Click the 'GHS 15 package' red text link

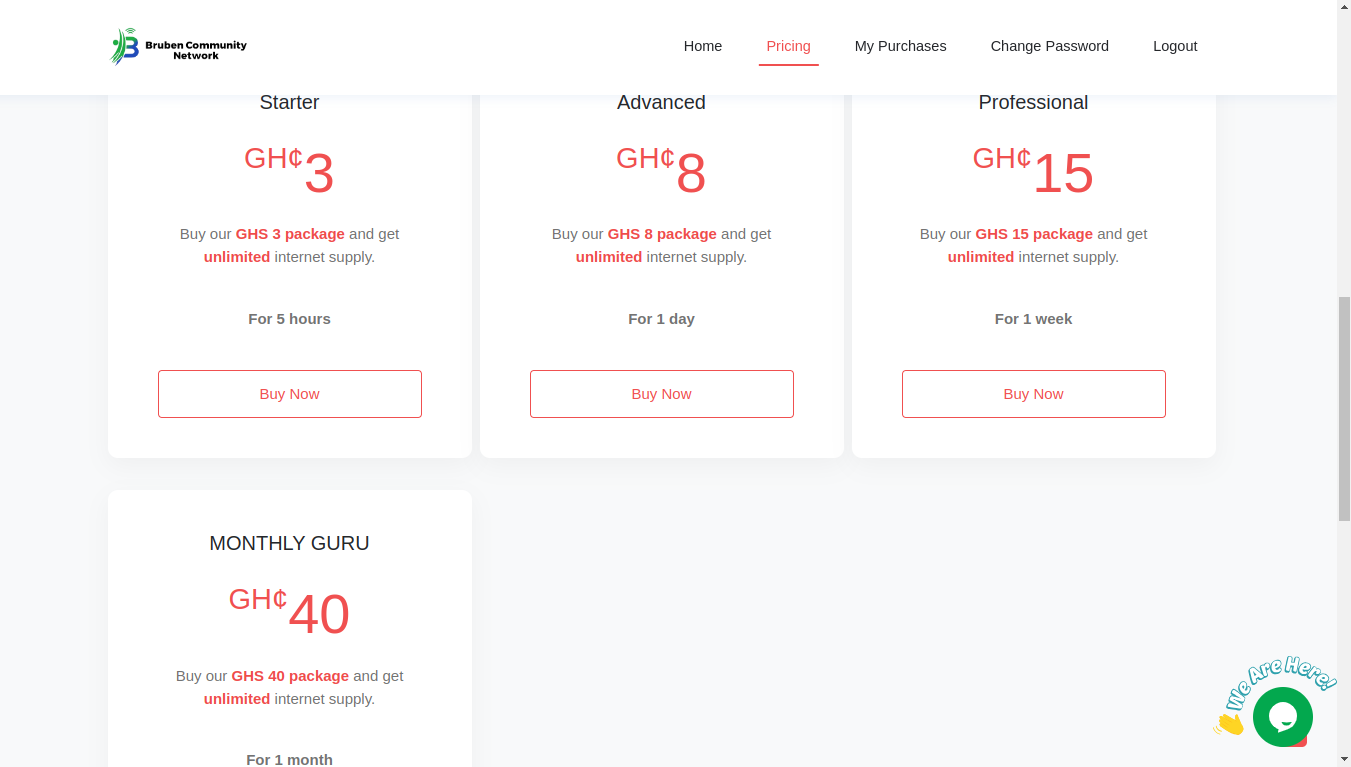pos(1034,234)
